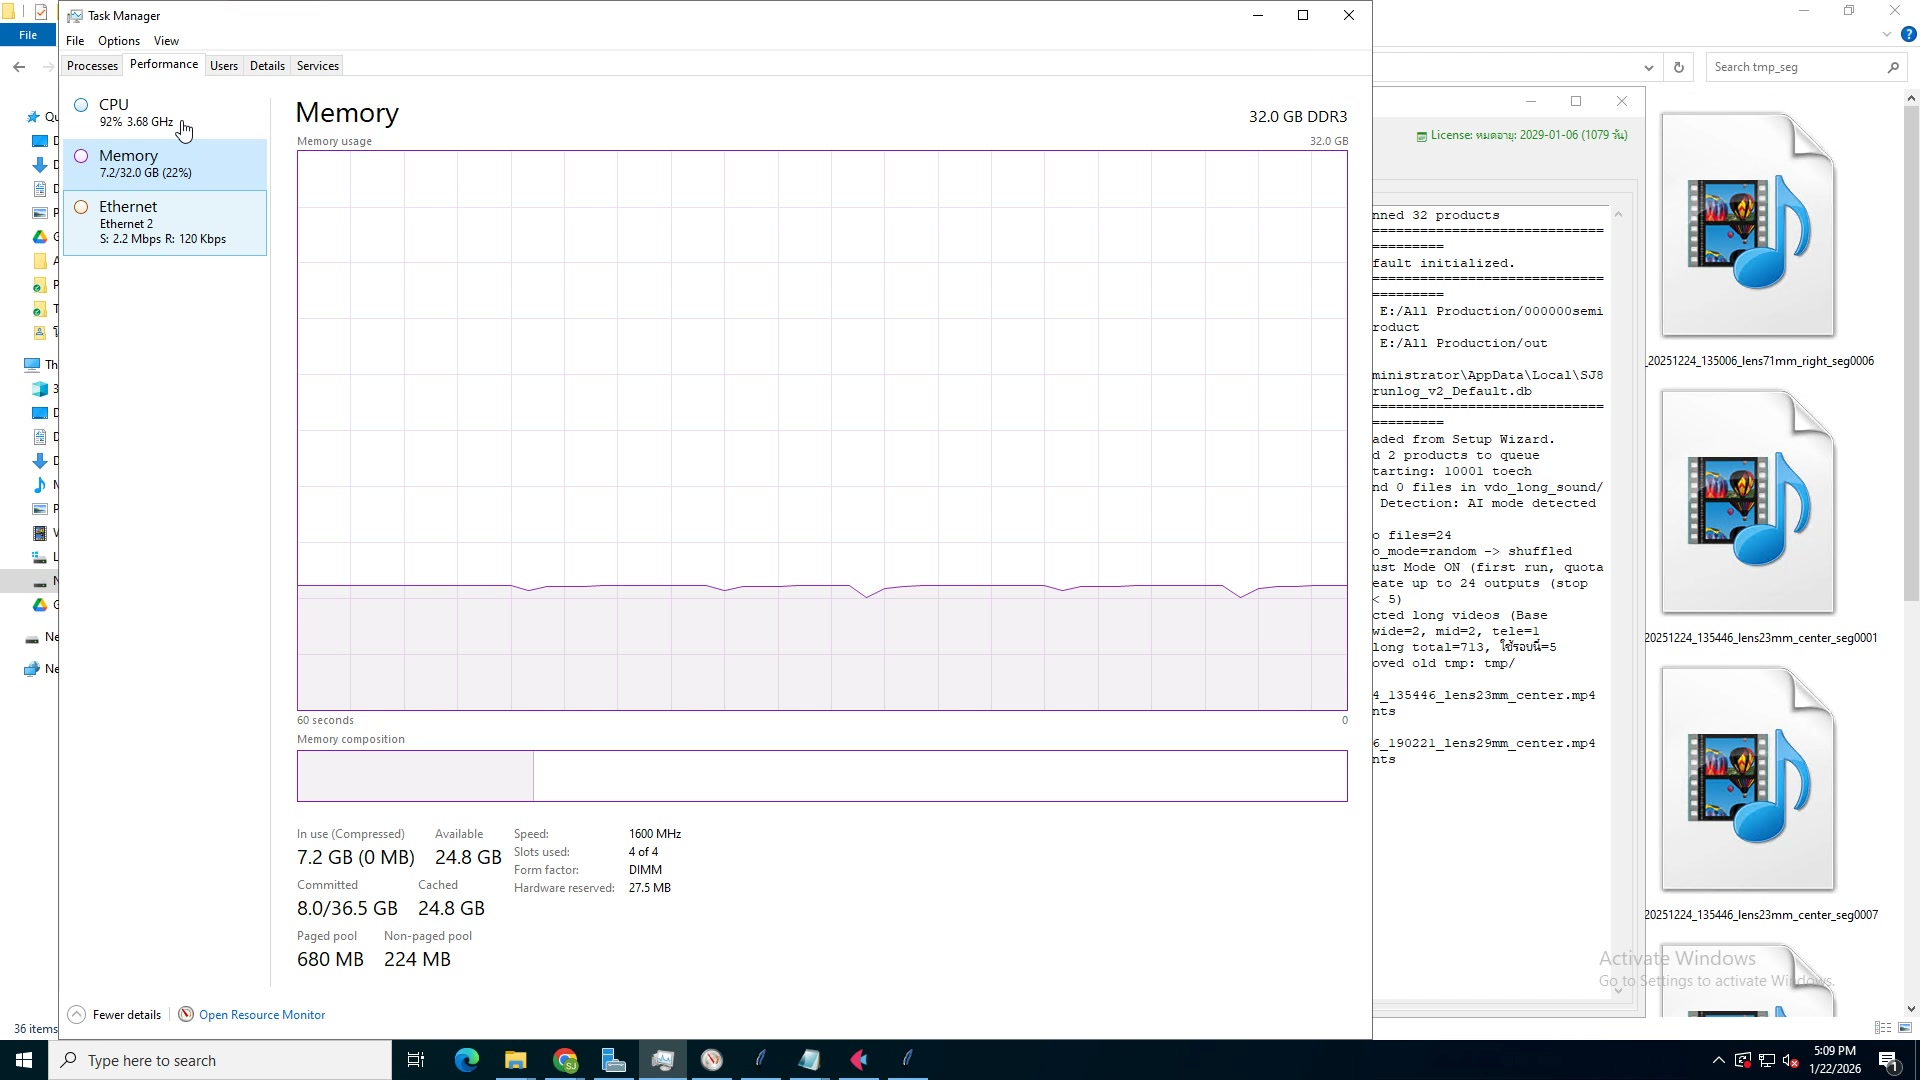The width and height of the screenshot is (1920, 1080).
Task: Expand the Explorer ribbon chevron
Action: coord(1886,35)
